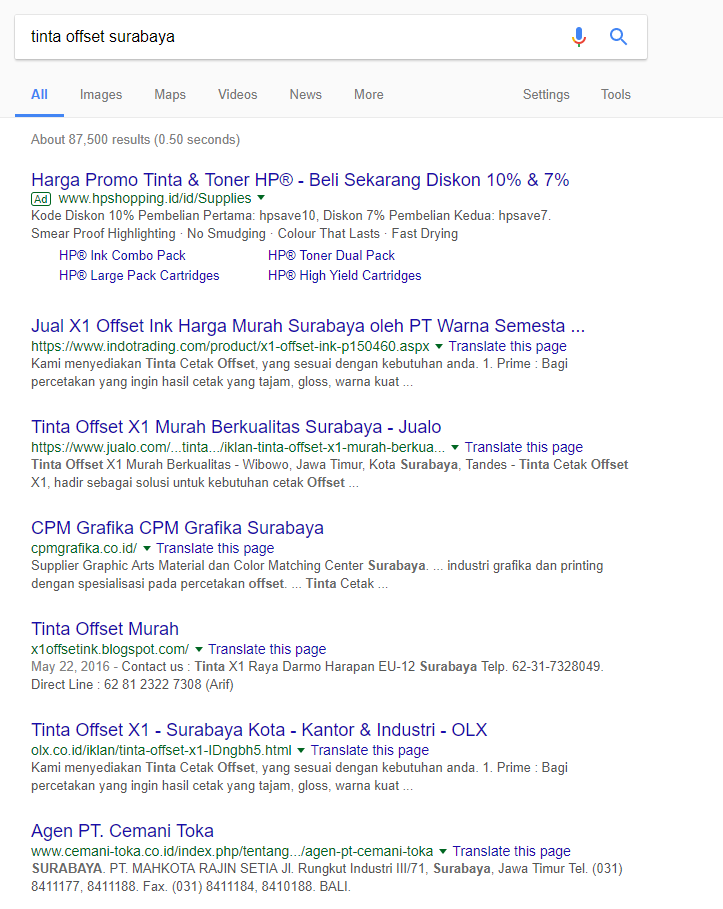Open the HP Toner Dual Pack sitelink
This screenshot has width=723, height=909.
[331, 256]
